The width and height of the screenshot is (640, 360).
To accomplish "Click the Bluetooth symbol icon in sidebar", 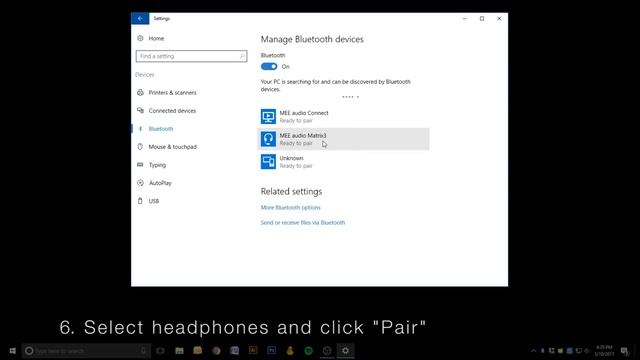I will pos(140,129).
